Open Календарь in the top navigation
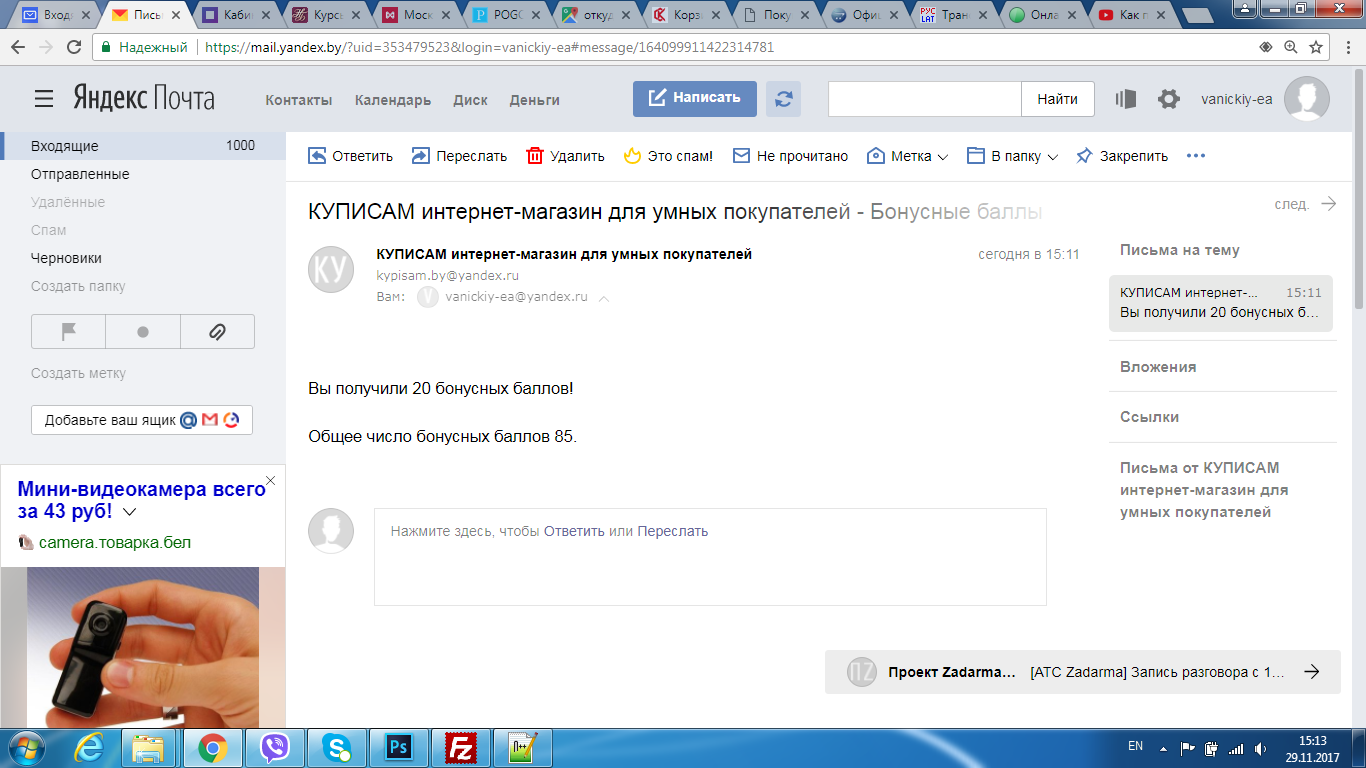1366x768 pixels. click(393, 100)
